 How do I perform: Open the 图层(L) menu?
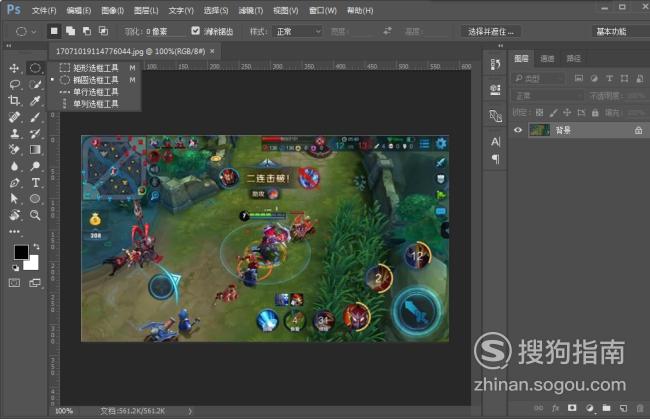pos(146,10)
